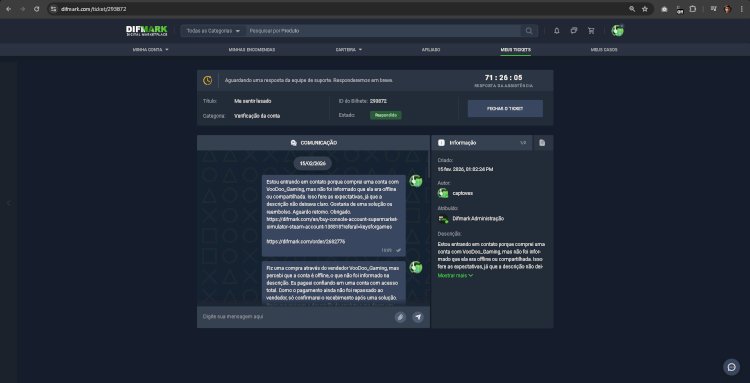Open the user profile avatar in site header

(x=617, y=31)
